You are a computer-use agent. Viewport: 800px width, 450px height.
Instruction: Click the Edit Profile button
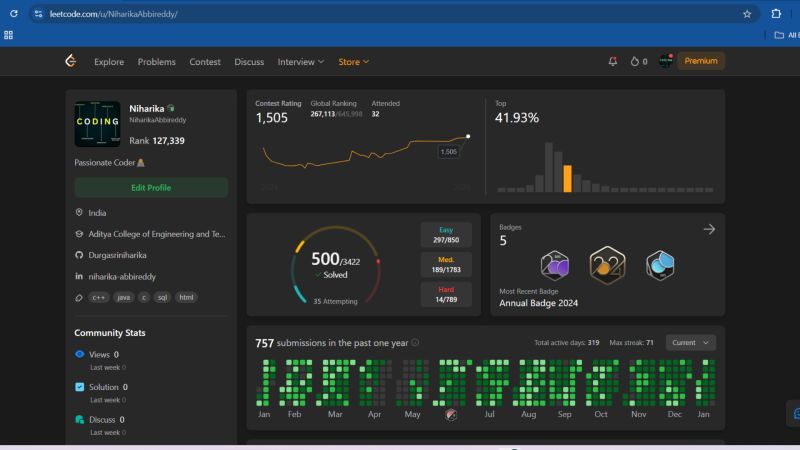[x=151, y=187]
